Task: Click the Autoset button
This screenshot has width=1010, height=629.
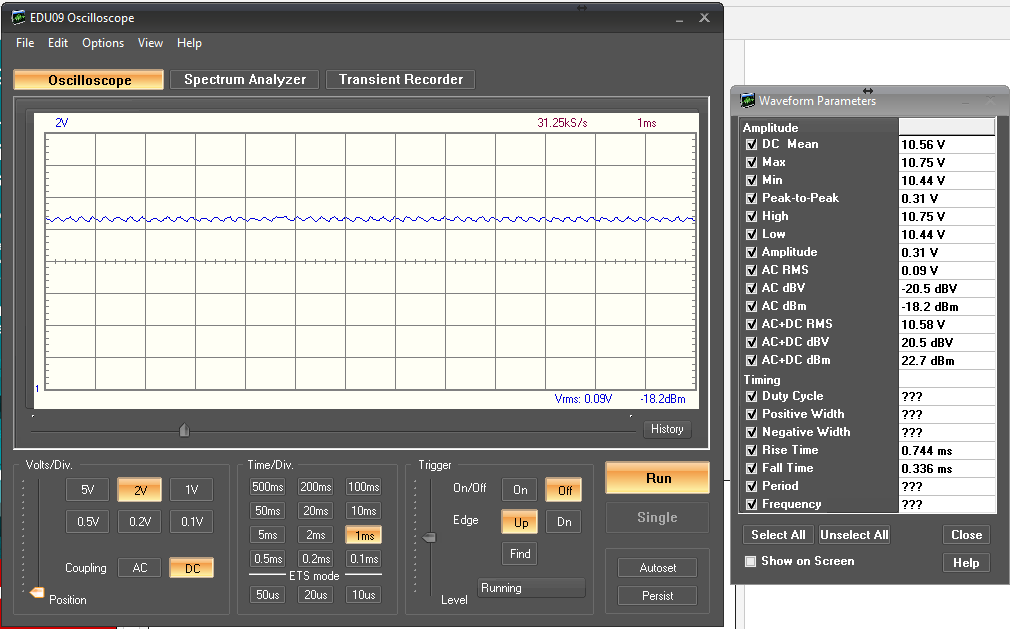Action: pyautogui.click(x=657, y=568)
